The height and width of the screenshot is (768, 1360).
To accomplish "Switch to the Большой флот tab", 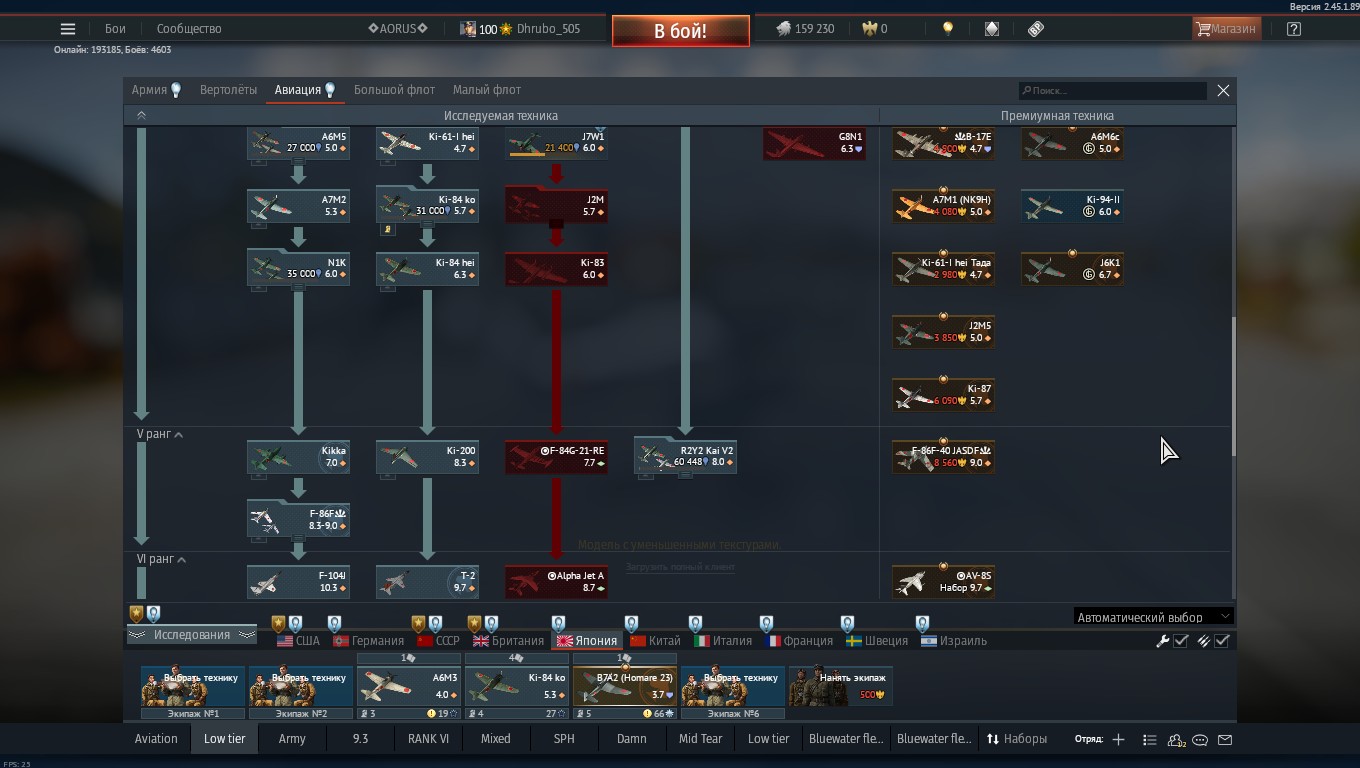I will (394, 90).
